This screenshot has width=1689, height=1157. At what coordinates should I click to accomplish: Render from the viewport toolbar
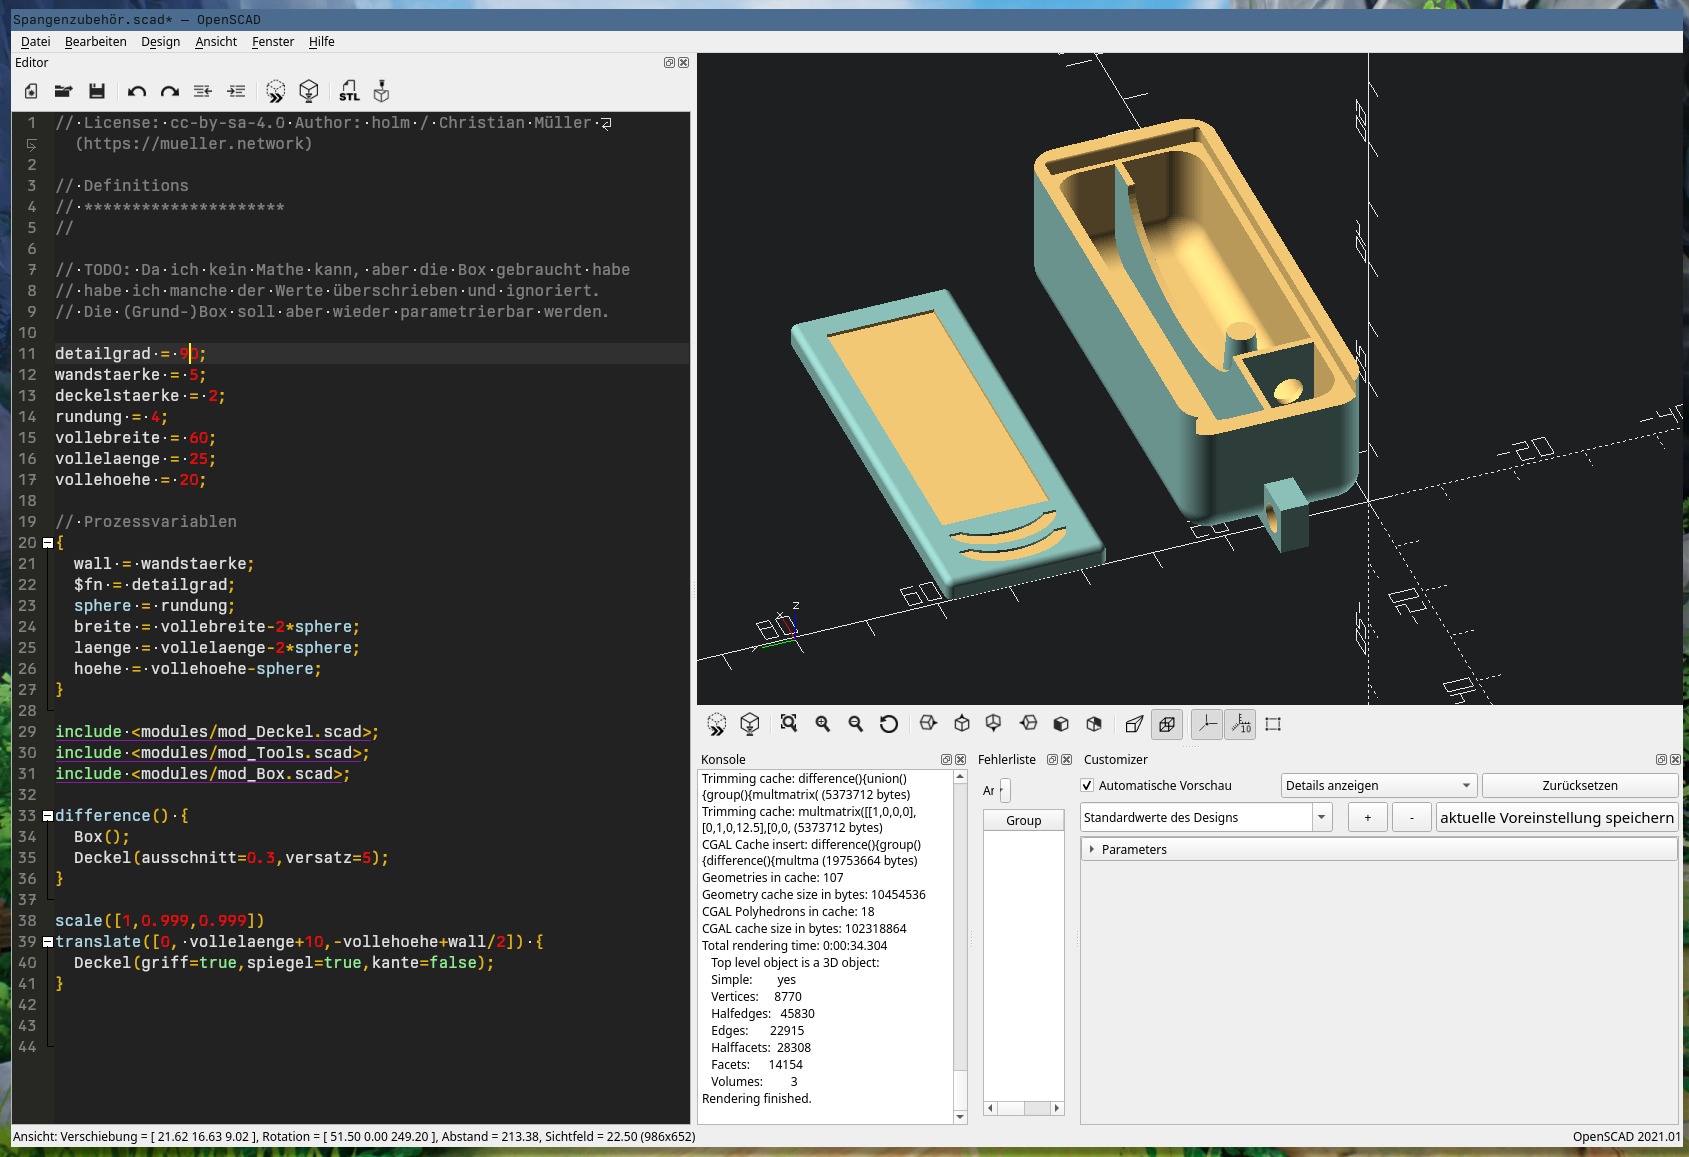[x=750, y=724]
